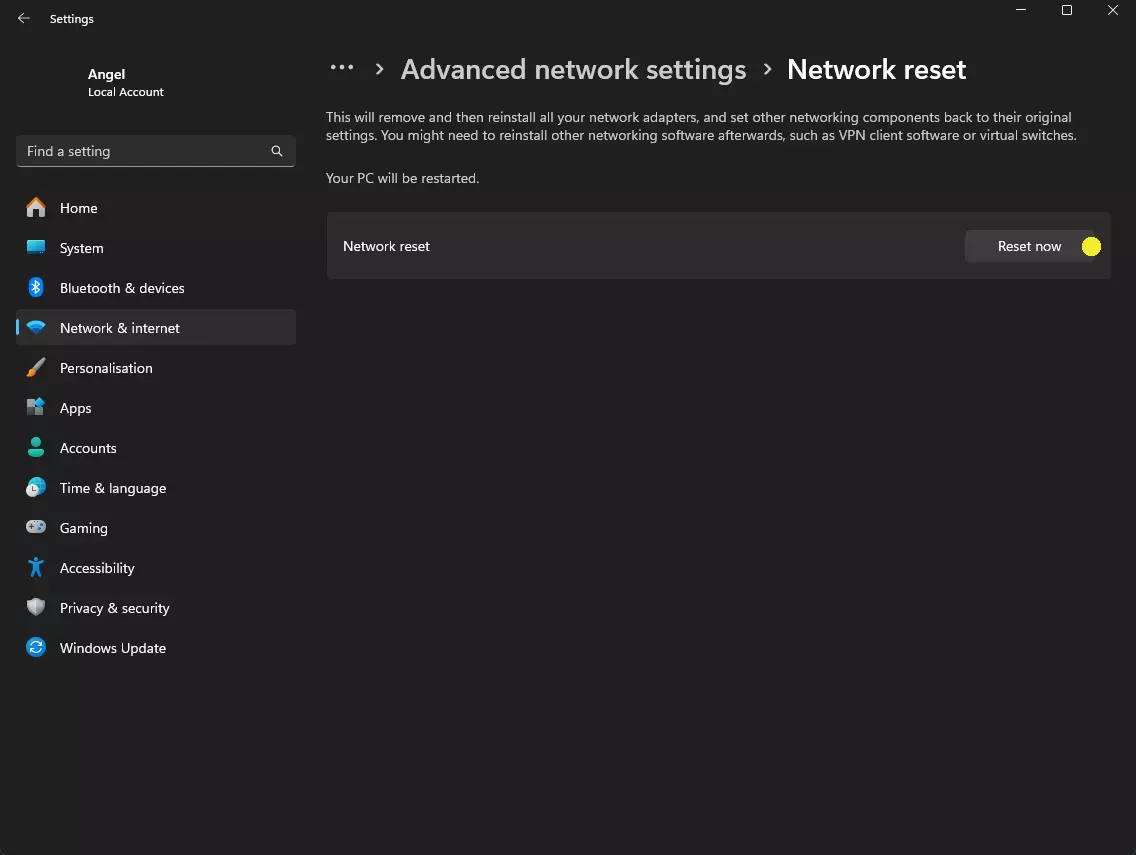Image resolution: width=1136 pixels, height=855 pixels.
Task: Open Apps using its grid icon
Action: pyautogui.click(x=36, y=408)
